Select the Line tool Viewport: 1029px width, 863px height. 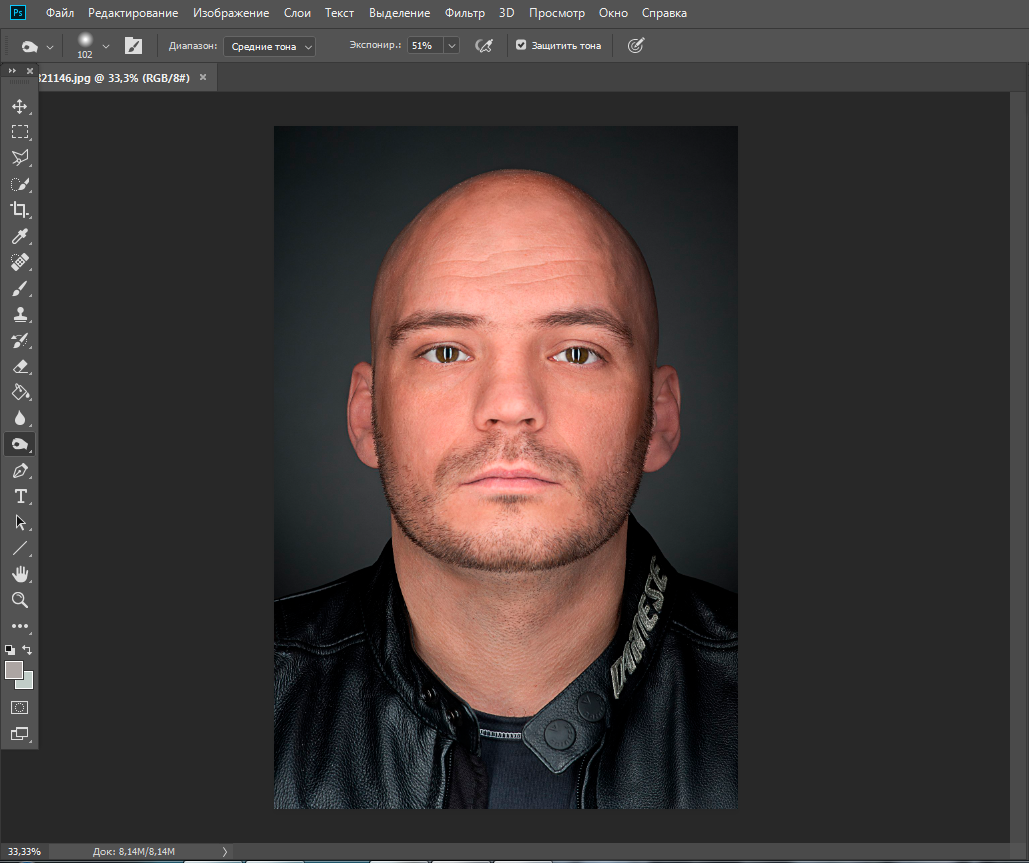tap(20, 548)
